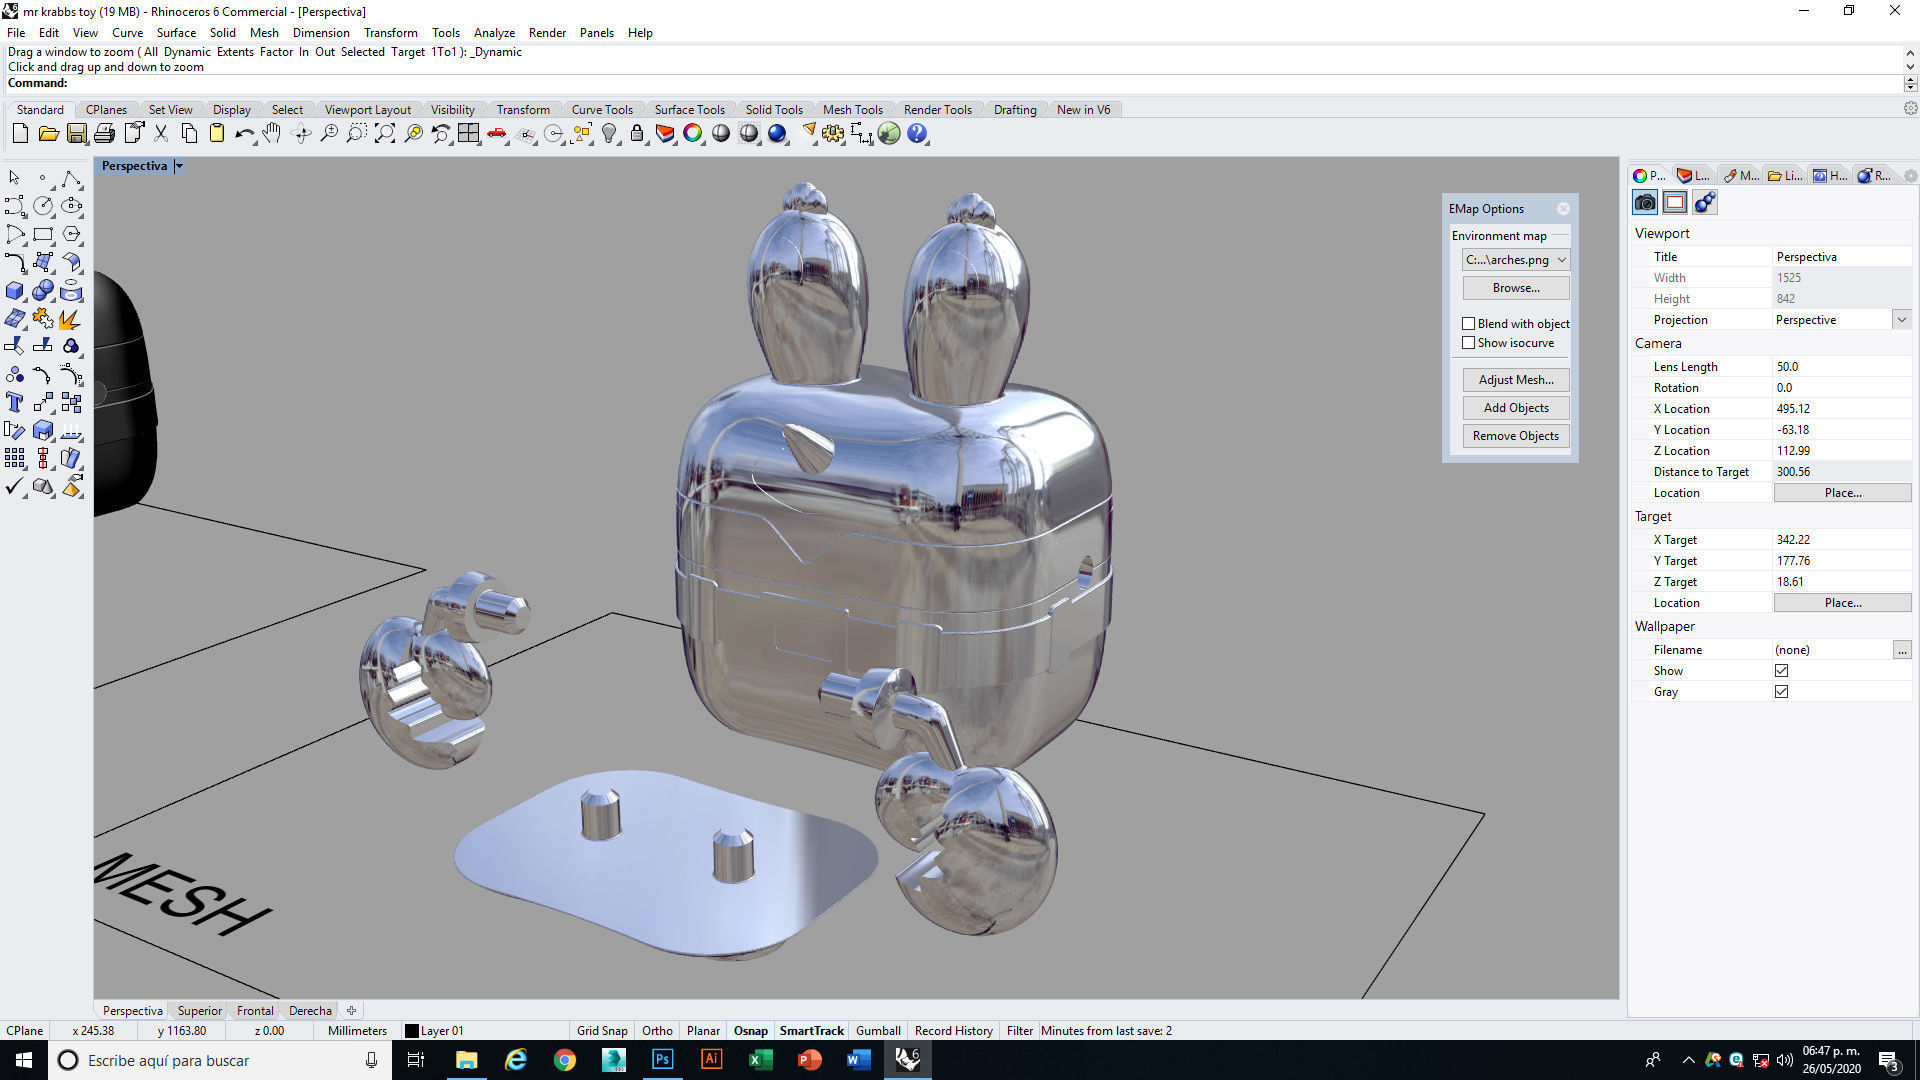Toggle Gumball in the status bar
Screen dimensions: 1920x1080
tap(878, 1030)
